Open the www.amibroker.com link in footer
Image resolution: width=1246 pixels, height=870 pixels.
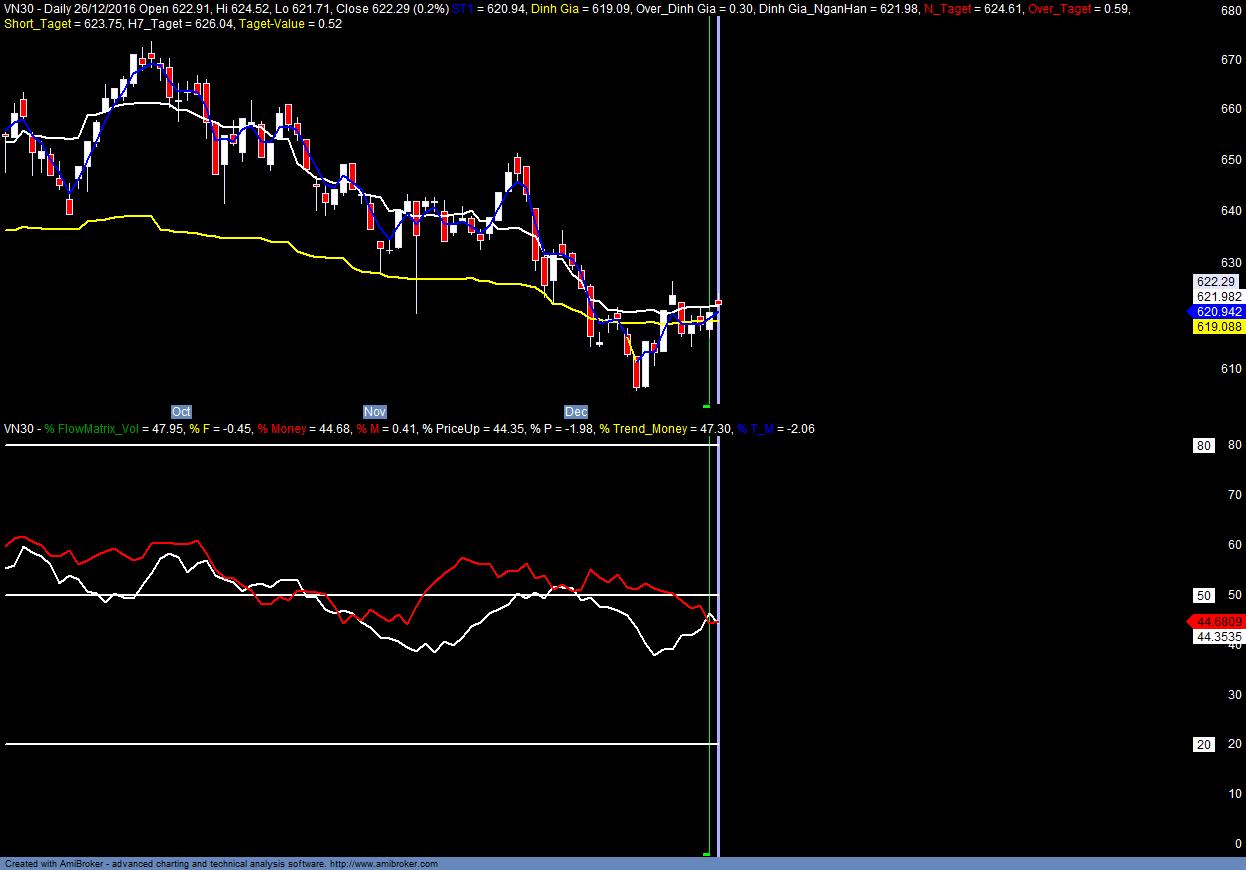383,864
